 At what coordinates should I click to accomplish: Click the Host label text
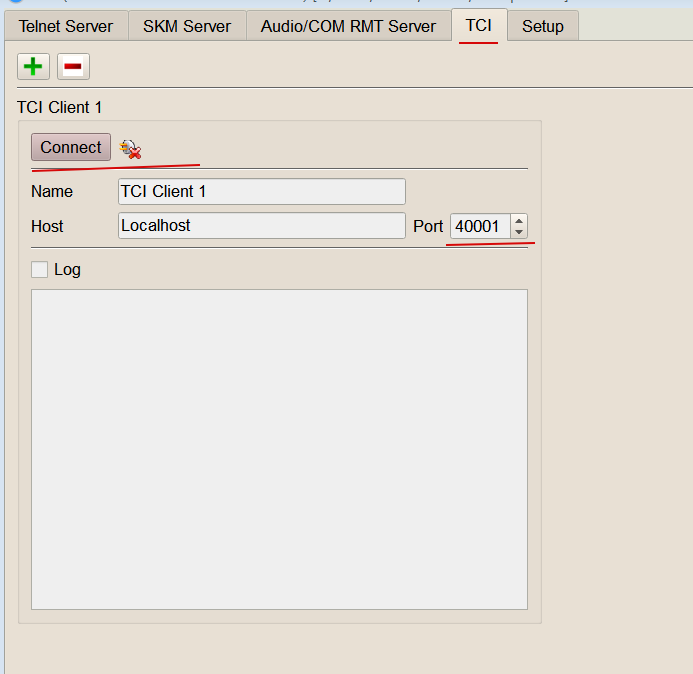coord(47,226)
